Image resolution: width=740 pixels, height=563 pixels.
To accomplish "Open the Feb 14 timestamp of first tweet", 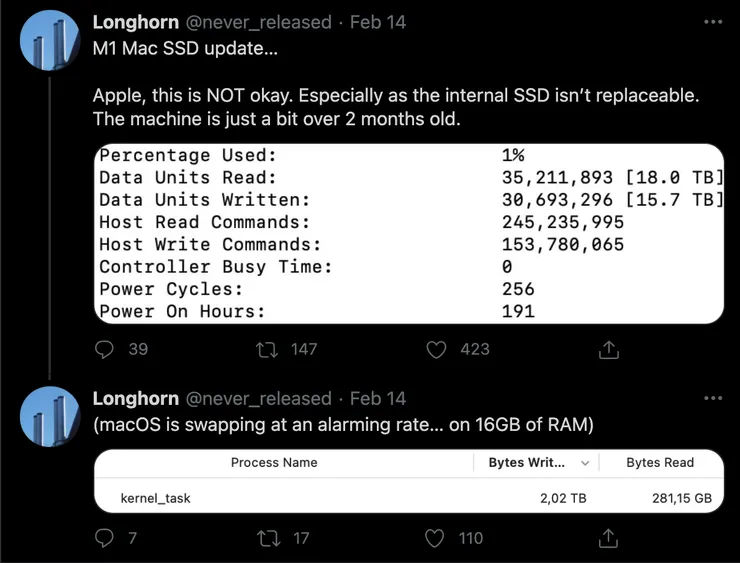I will pos(378,22).
